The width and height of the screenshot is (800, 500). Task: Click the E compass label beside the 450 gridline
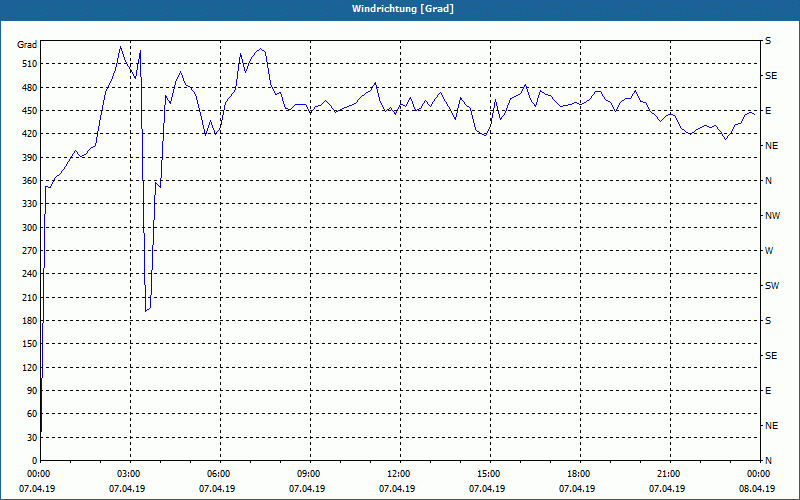[x=768, y=111]
